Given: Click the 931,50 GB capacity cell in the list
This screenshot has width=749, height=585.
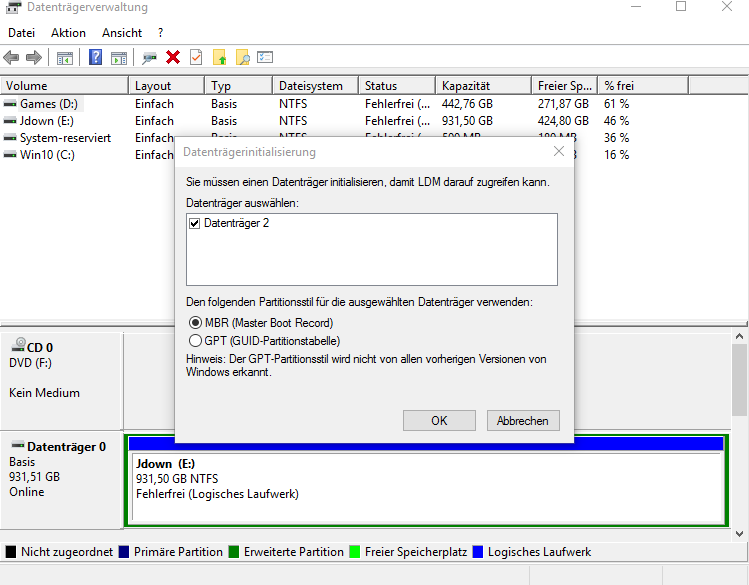Looking at the screenshot, I should coord(467,121).
